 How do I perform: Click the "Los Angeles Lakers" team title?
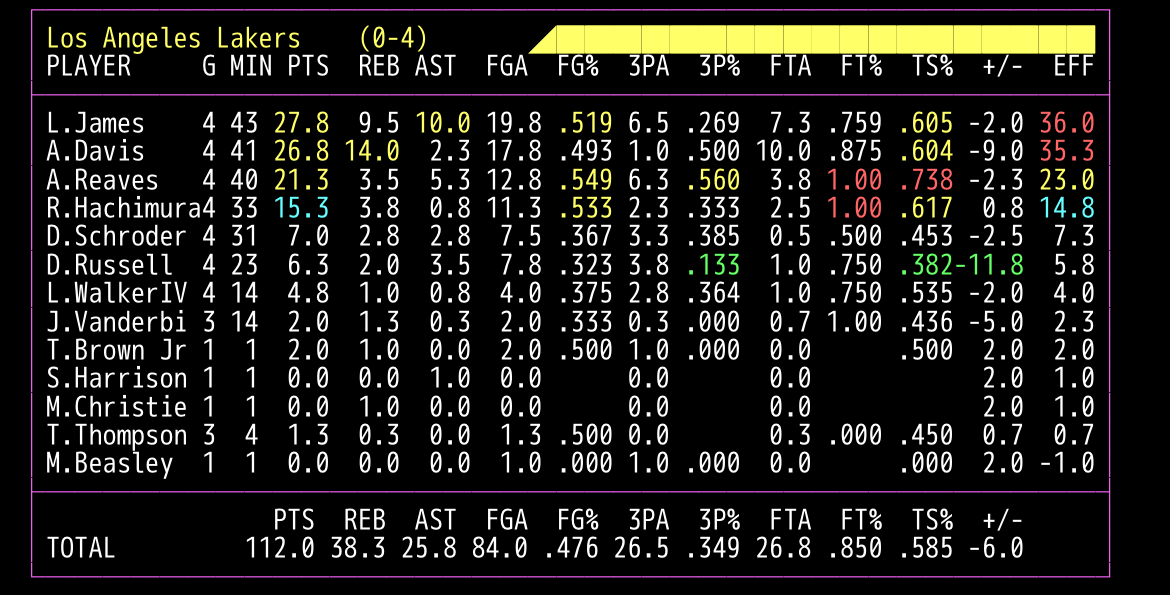coord(173,38)
